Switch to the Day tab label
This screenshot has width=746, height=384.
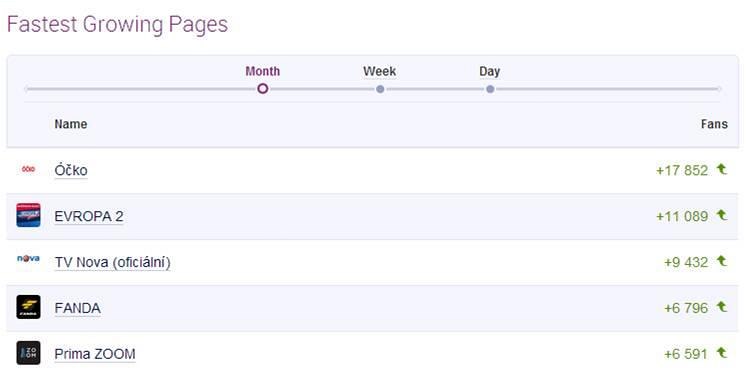point(490,71)
